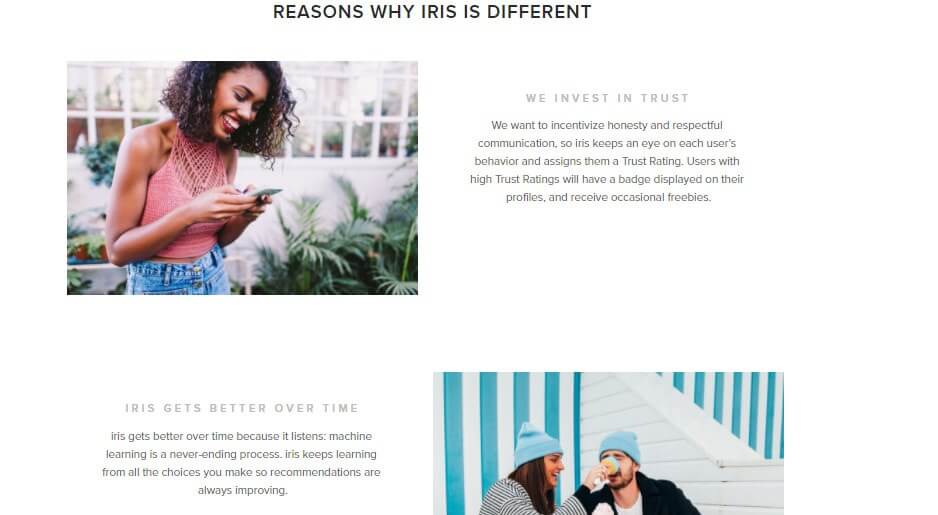Click the word 'TRUST' in the gray subheading

pos(665,98)
